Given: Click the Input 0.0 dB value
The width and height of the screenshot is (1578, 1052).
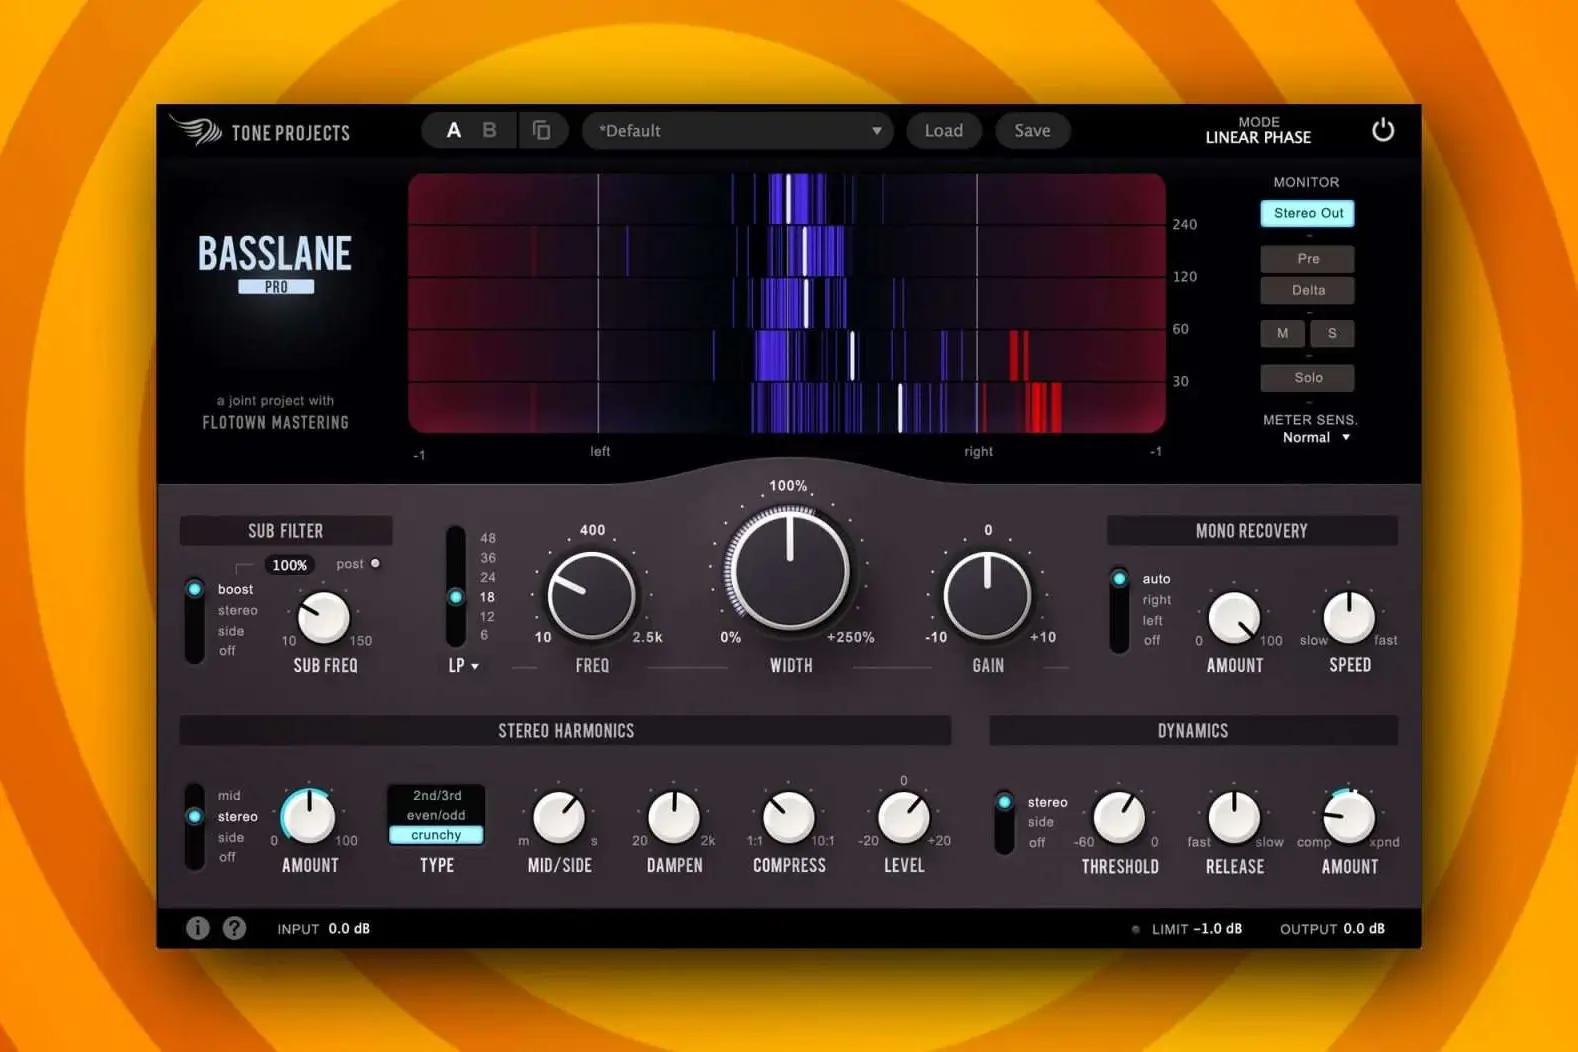Looking at the screenshot, I should click(349, 929).
